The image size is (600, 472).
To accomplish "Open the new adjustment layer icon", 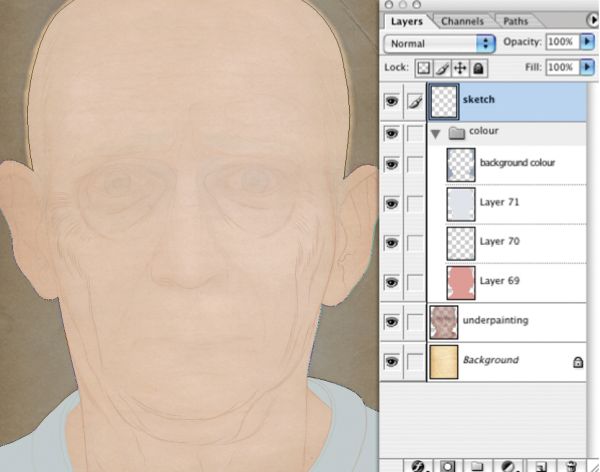I will click(x=509, y=466).
